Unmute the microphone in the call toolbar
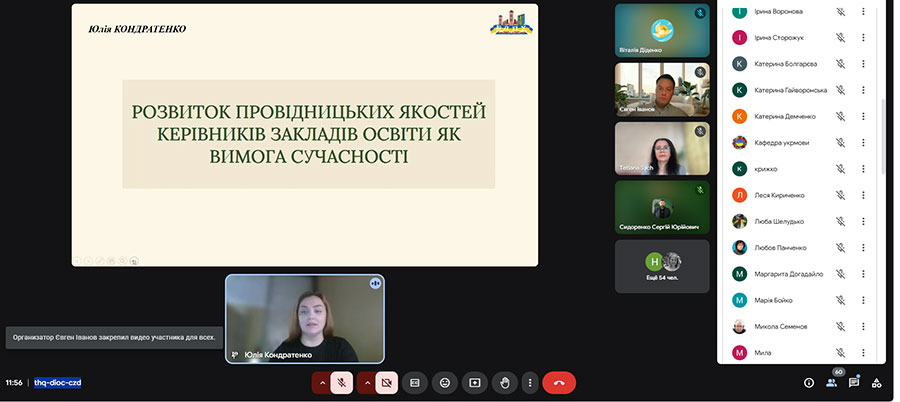The height and width of the screenshot is (402, 900). (x=342, y=382)
